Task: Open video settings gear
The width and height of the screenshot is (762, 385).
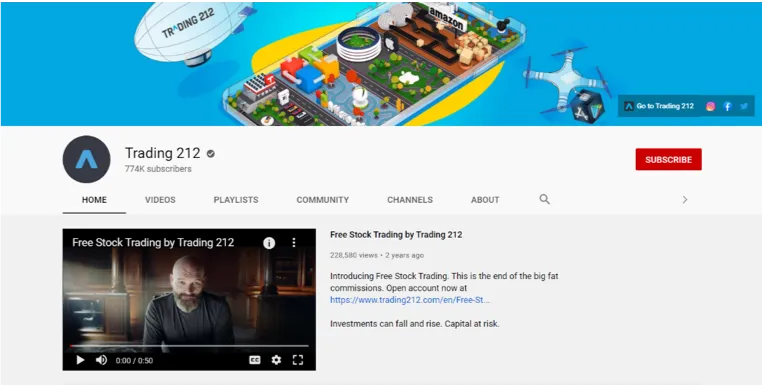Action: 276,360
